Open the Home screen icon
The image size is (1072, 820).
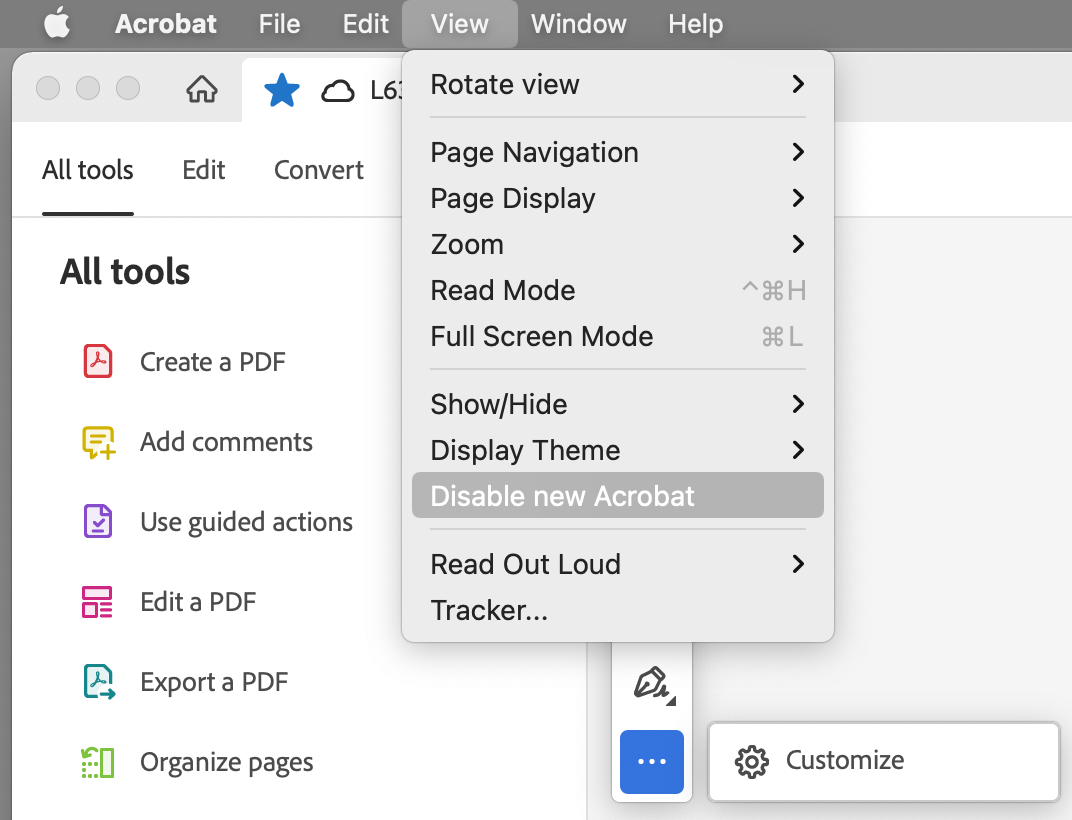(x=202, y=89)
